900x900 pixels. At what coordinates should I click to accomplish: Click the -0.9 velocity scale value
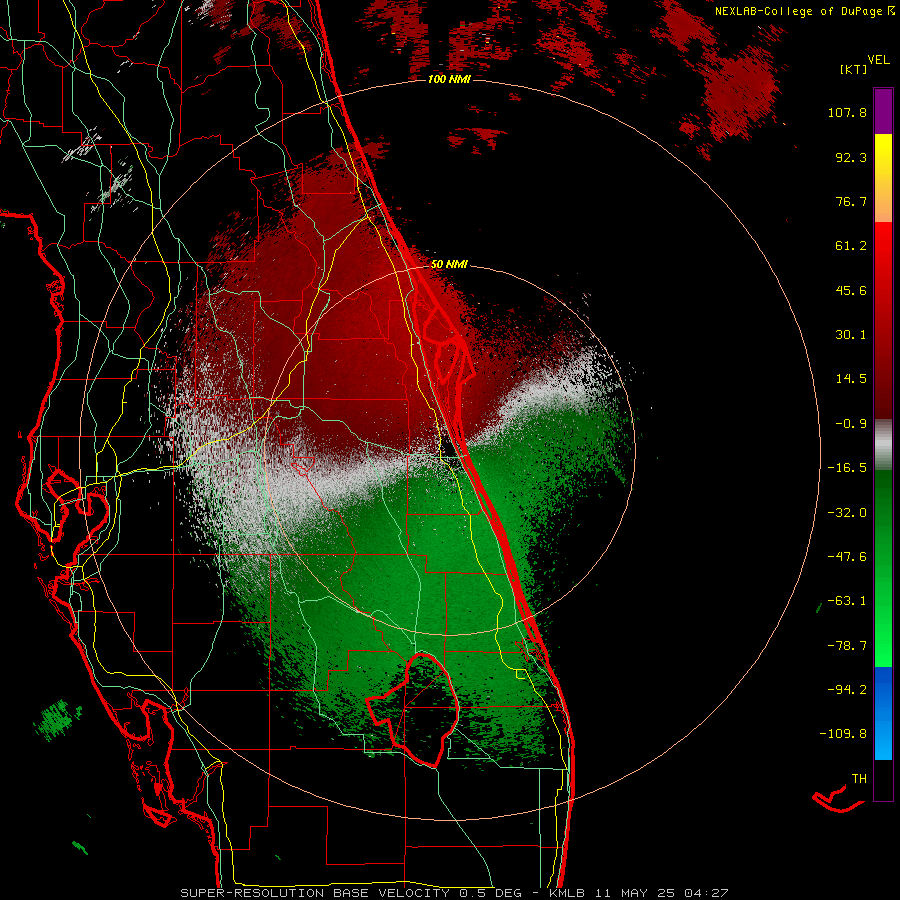(851, 424)
